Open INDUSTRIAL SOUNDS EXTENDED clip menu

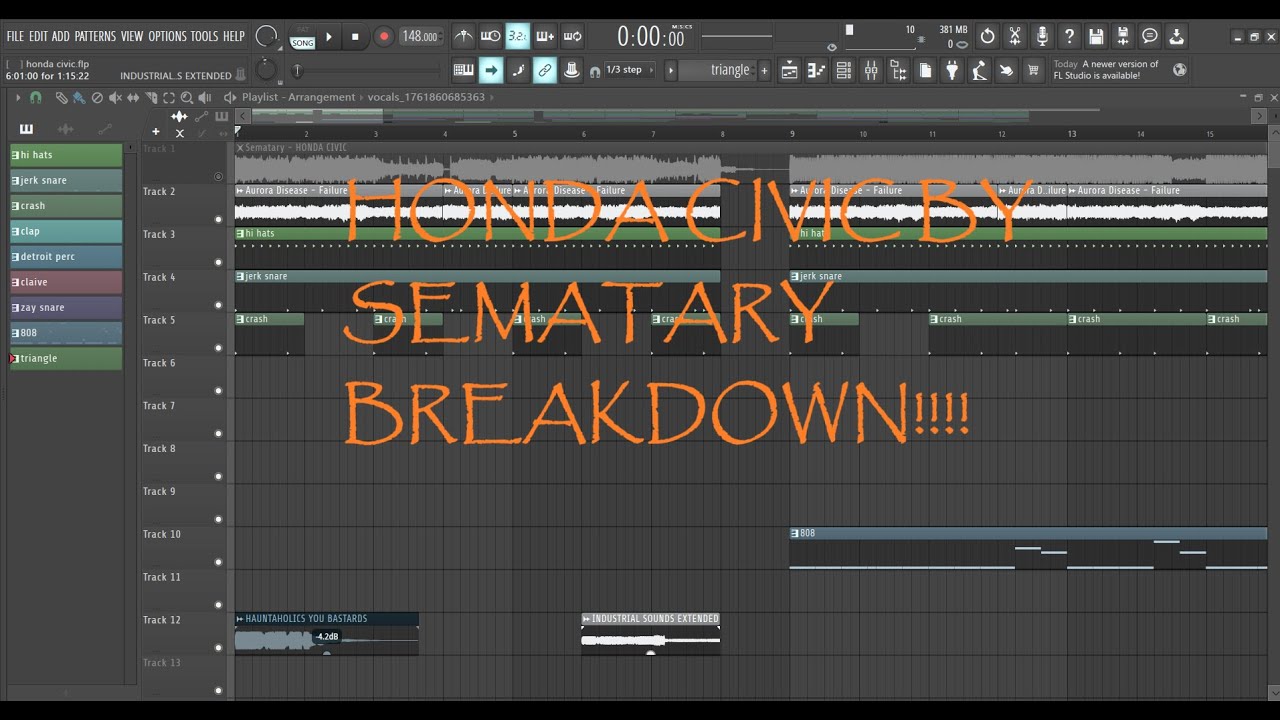[587, 619]
